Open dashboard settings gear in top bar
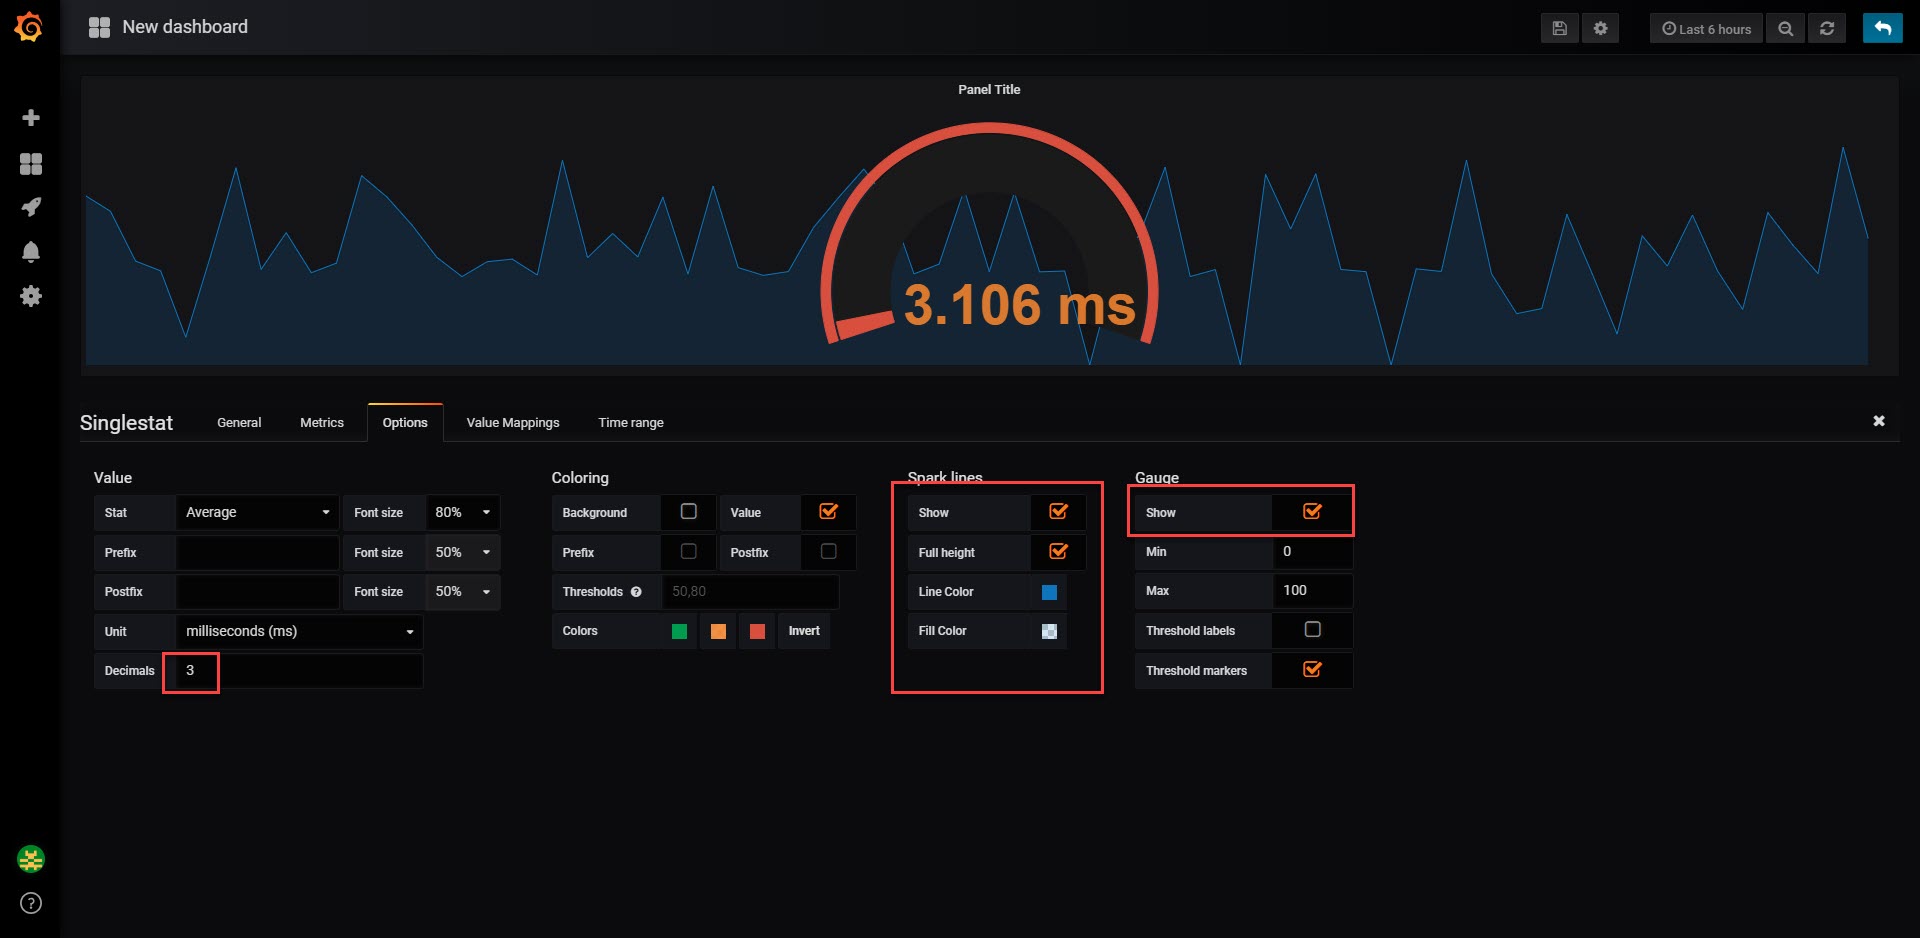The height and width of the screenshot is (938, 1920). 1600,28
